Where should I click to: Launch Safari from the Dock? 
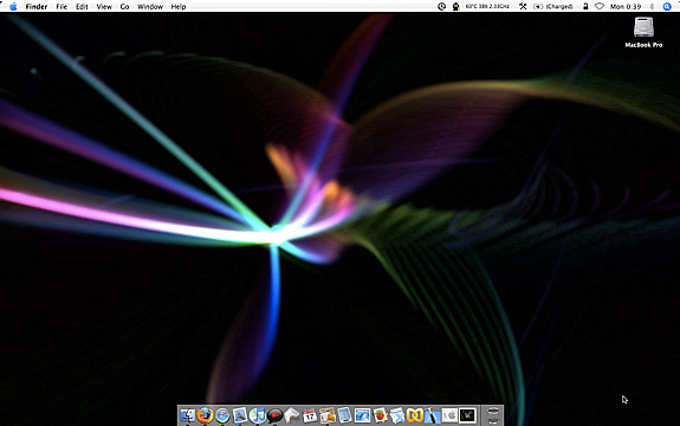222,416
